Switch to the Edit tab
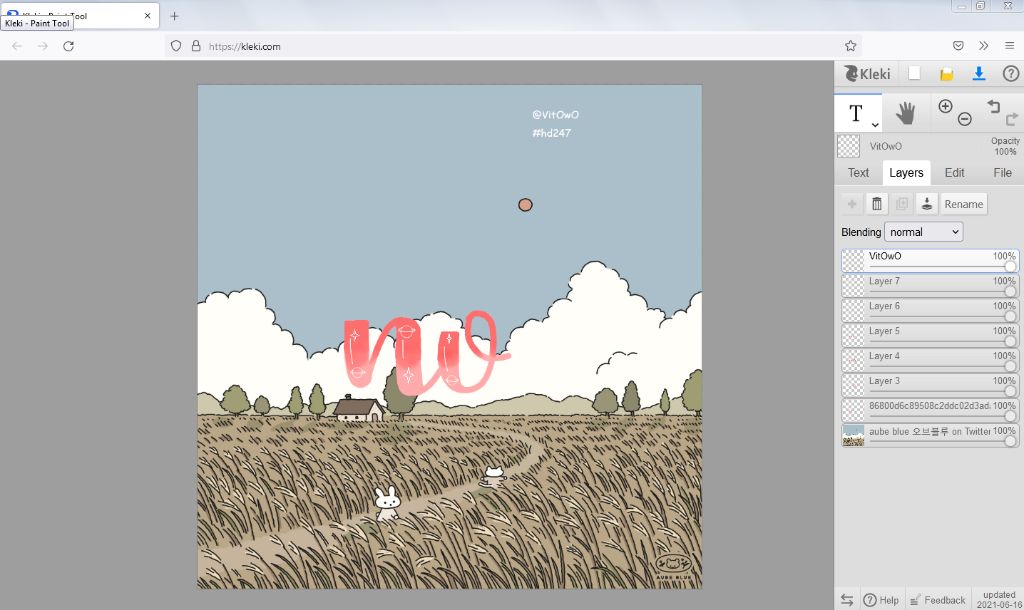 coord(954,172)
